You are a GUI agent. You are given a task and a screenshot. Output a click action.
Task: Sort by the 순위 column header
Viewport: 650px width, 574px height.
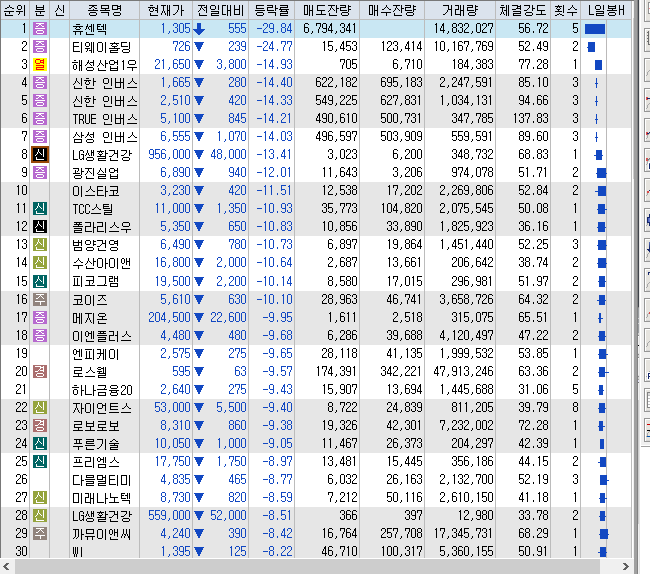15,10
